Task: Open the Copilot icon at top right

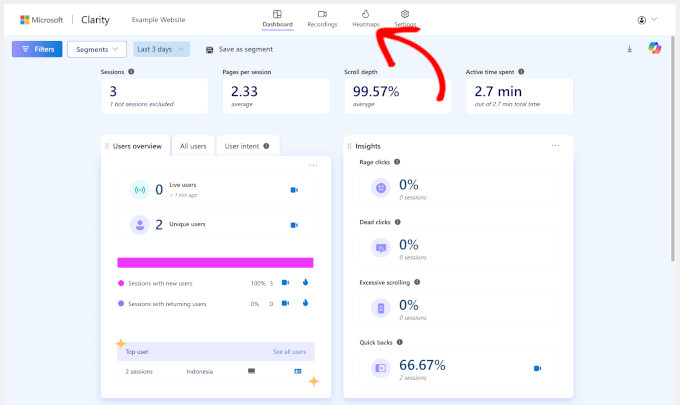Action: (x=654, y=49)
